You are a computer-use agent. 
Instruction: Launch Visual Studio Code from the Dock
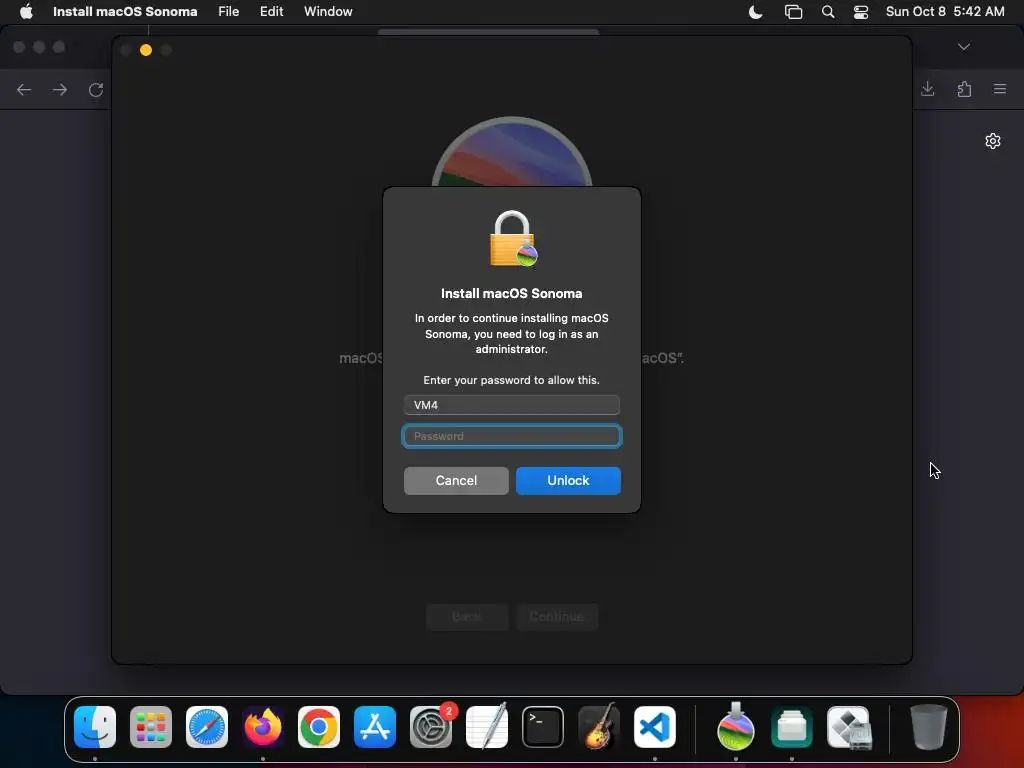tap(655, 727)
